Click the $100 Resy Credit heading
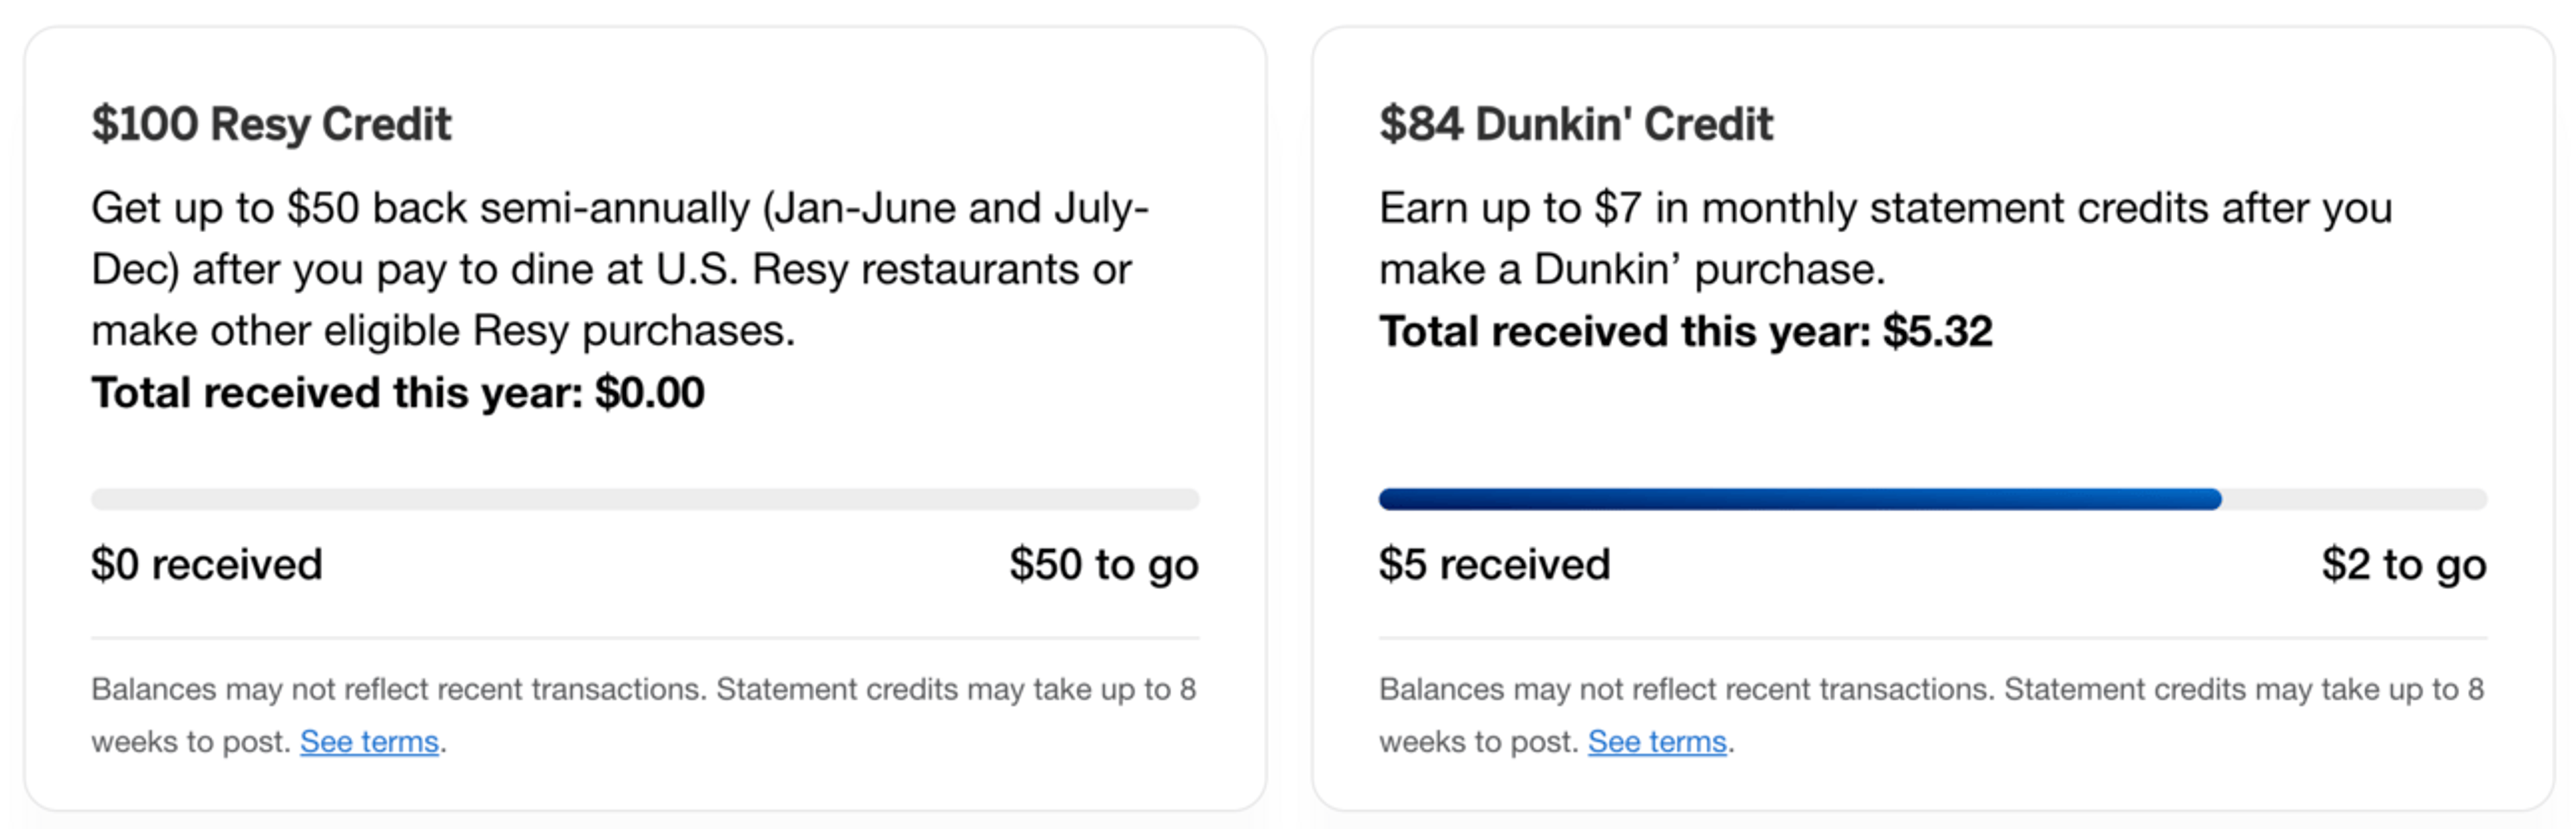Viewport: 2576px width, 829px height. click(x=271, y=125)
